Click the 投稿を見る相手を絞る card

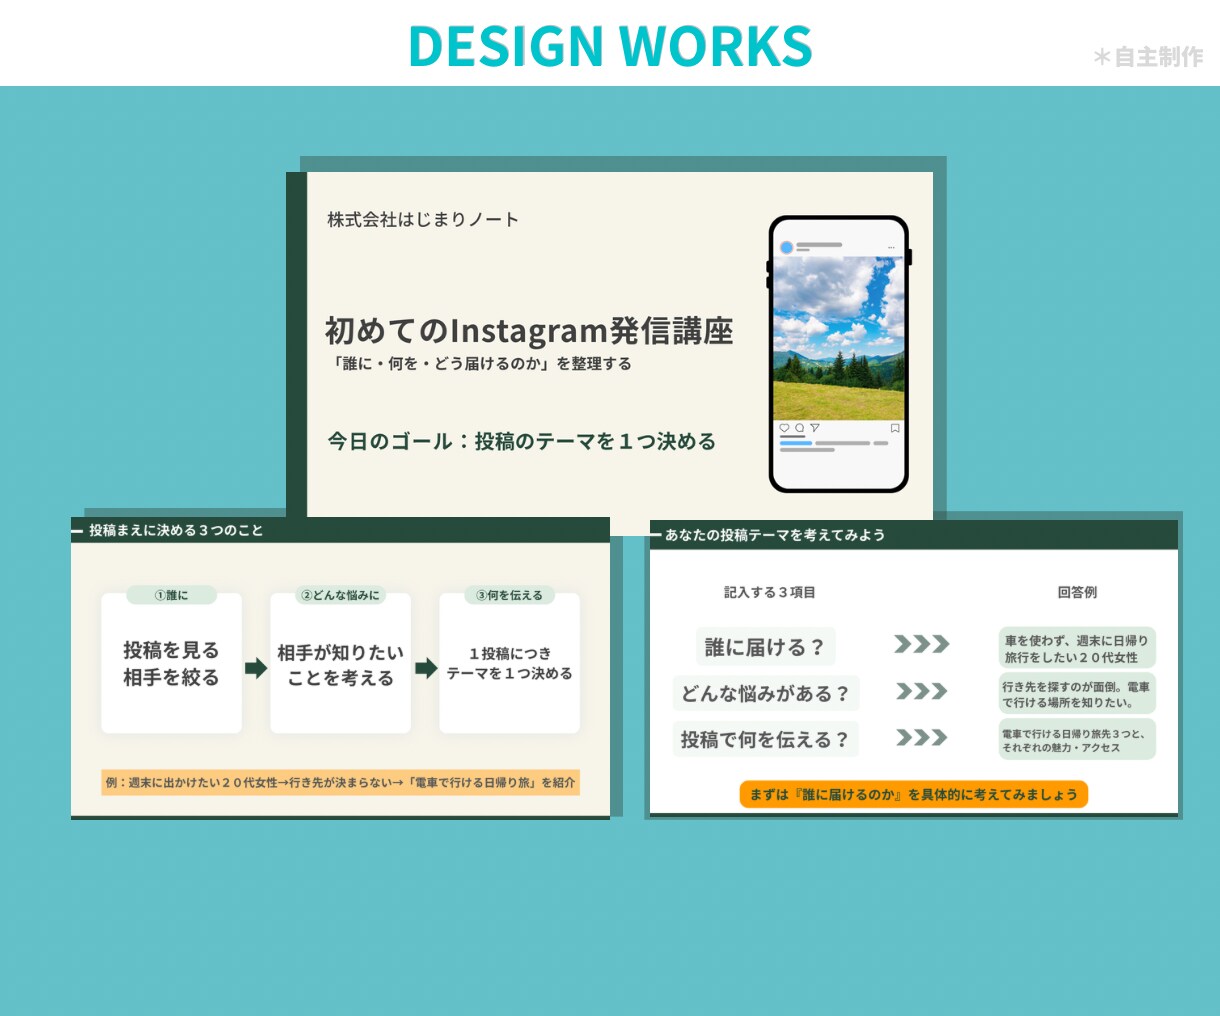[171, 663]
